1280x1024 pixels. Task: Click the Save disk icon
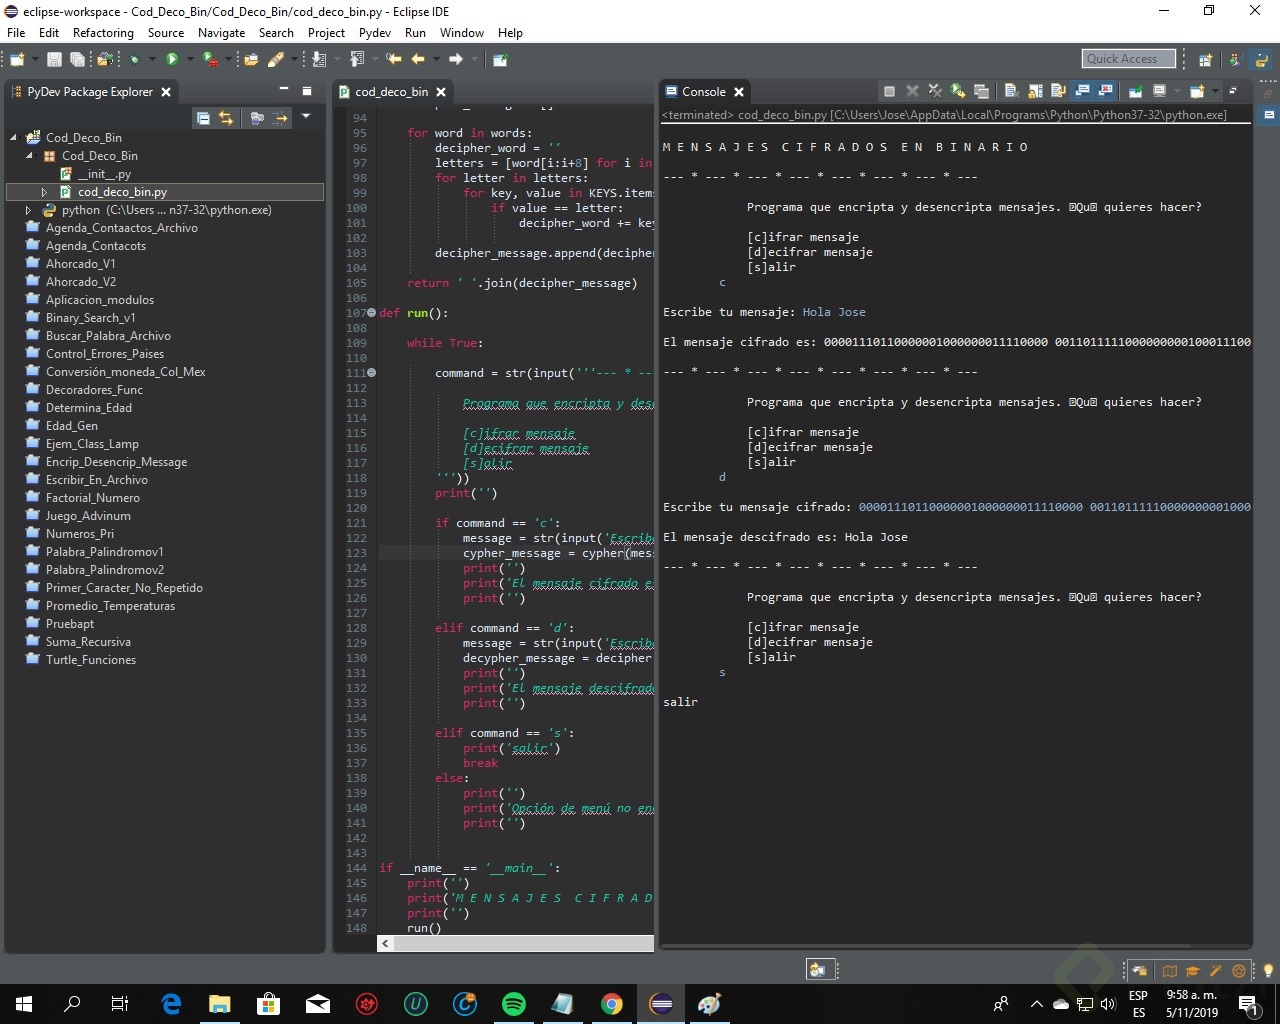[54, 60]
